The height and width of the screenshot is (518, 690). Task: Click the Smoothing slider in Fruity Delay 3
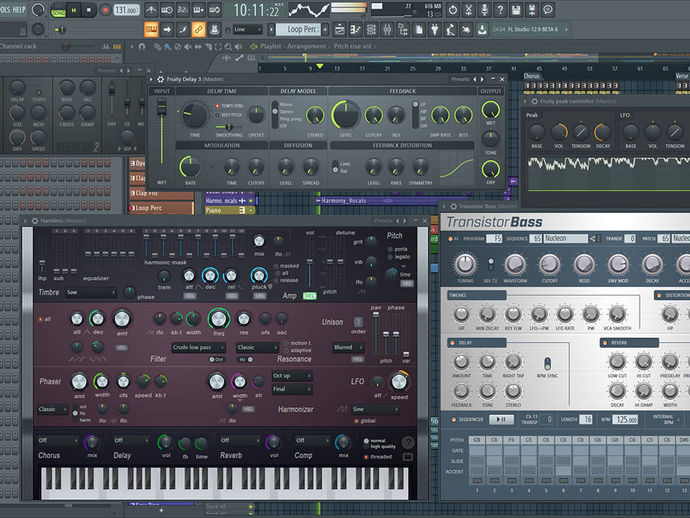point(228,127)
